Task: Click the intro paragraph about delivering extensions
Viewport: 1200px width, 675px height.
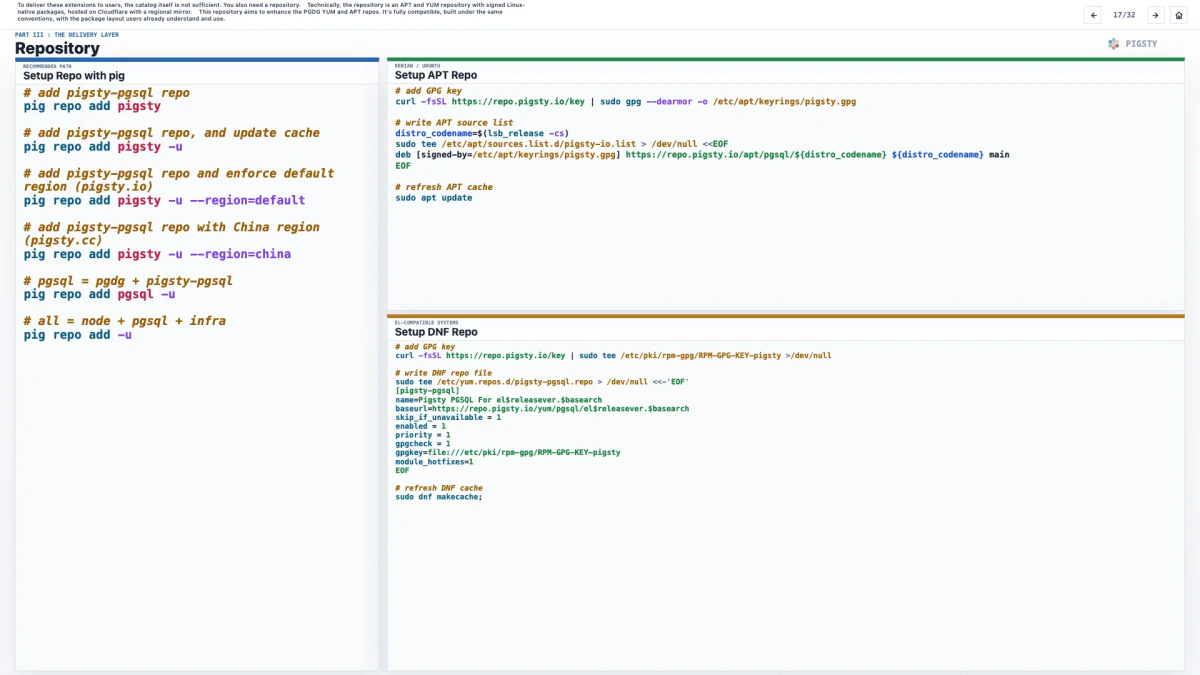Action: 271,11
